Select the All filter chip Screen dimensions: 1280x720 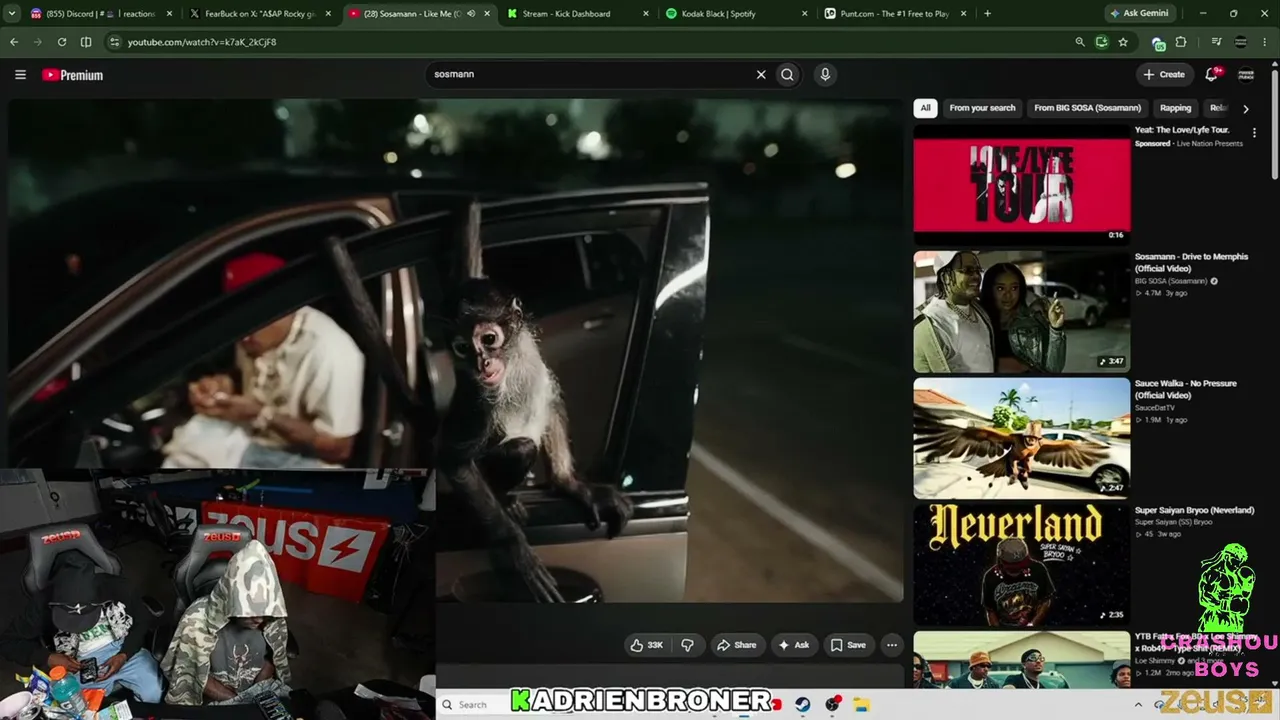pos(925,108)
